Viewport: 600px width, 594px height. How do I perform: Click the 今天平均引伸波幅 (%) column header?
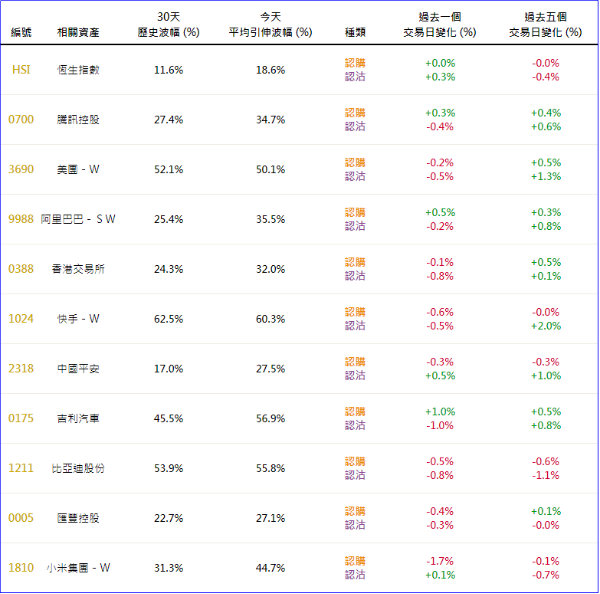(271, 24)
